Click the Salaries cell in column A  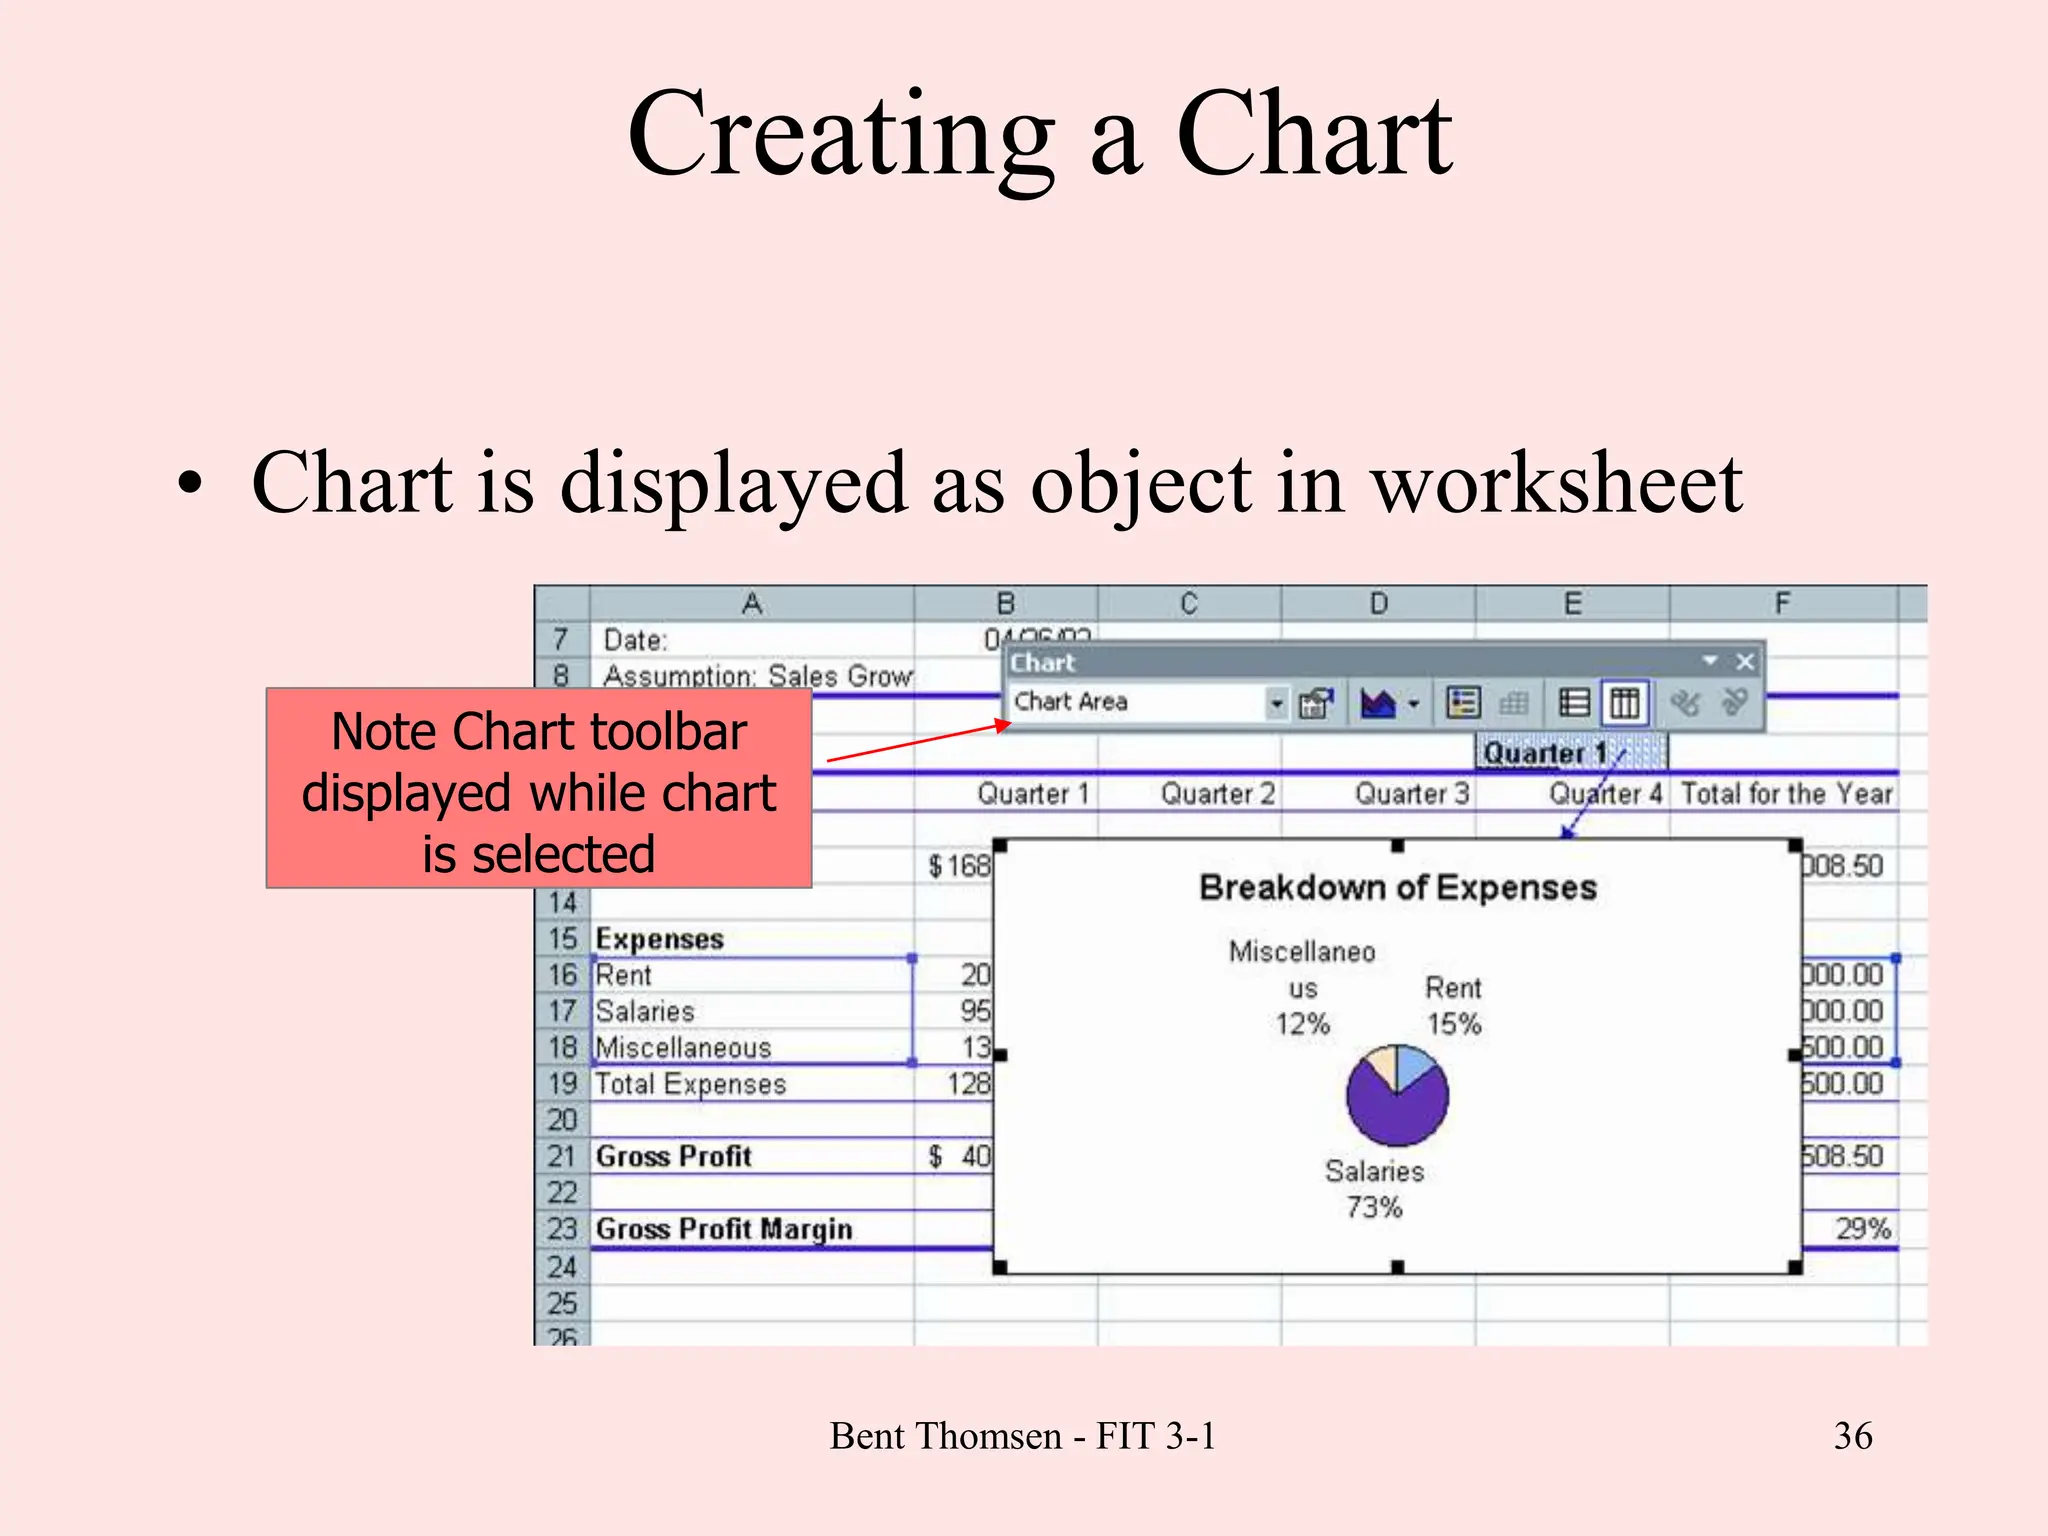coord(752,1011)
